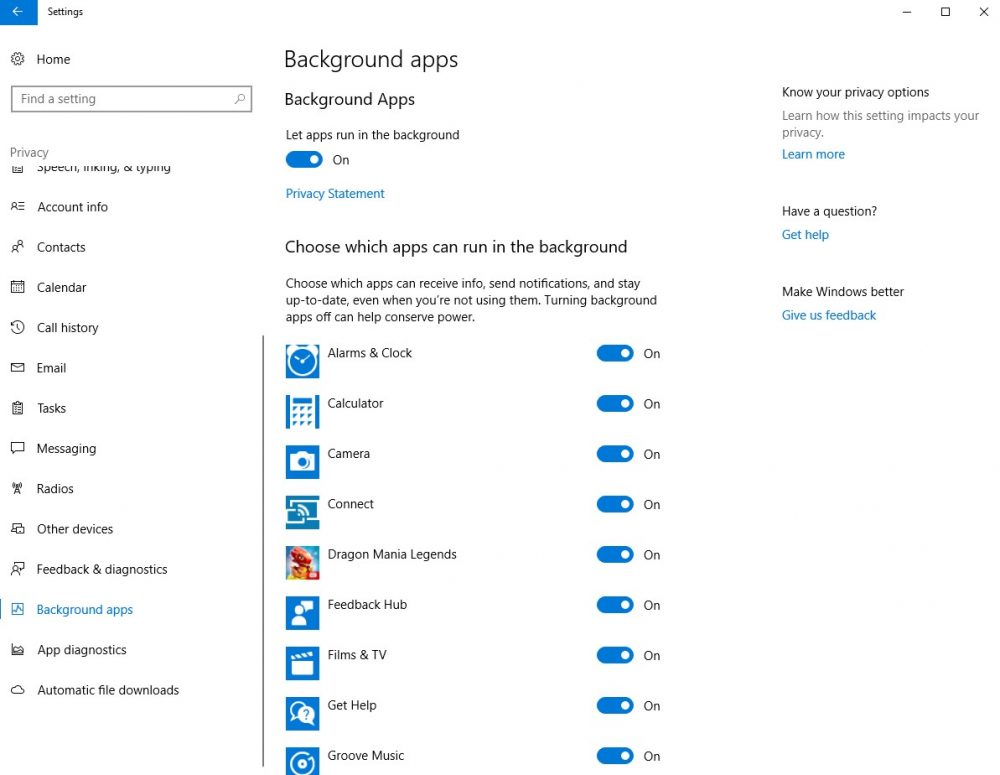Click the Contacts sidebar icon

point(18,247)
